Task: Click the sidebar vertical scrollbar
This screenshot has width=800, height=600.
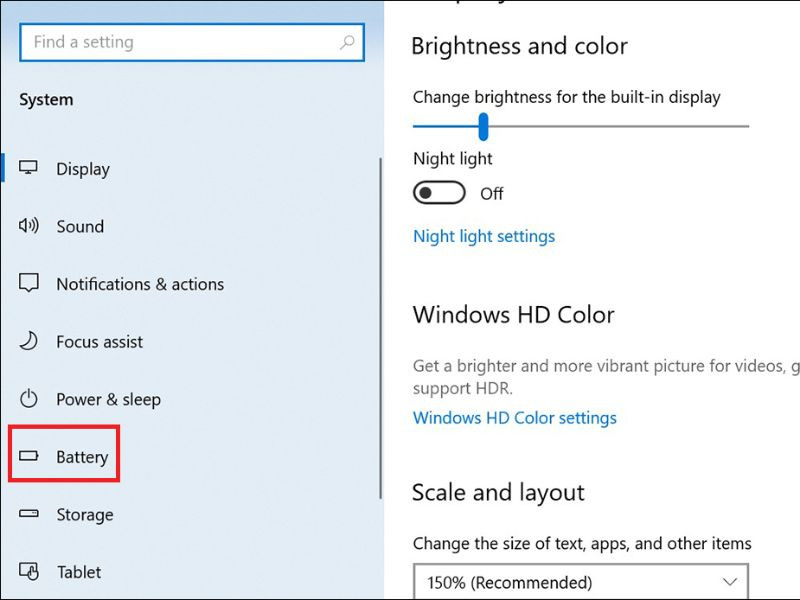Action: click(381, 328)
